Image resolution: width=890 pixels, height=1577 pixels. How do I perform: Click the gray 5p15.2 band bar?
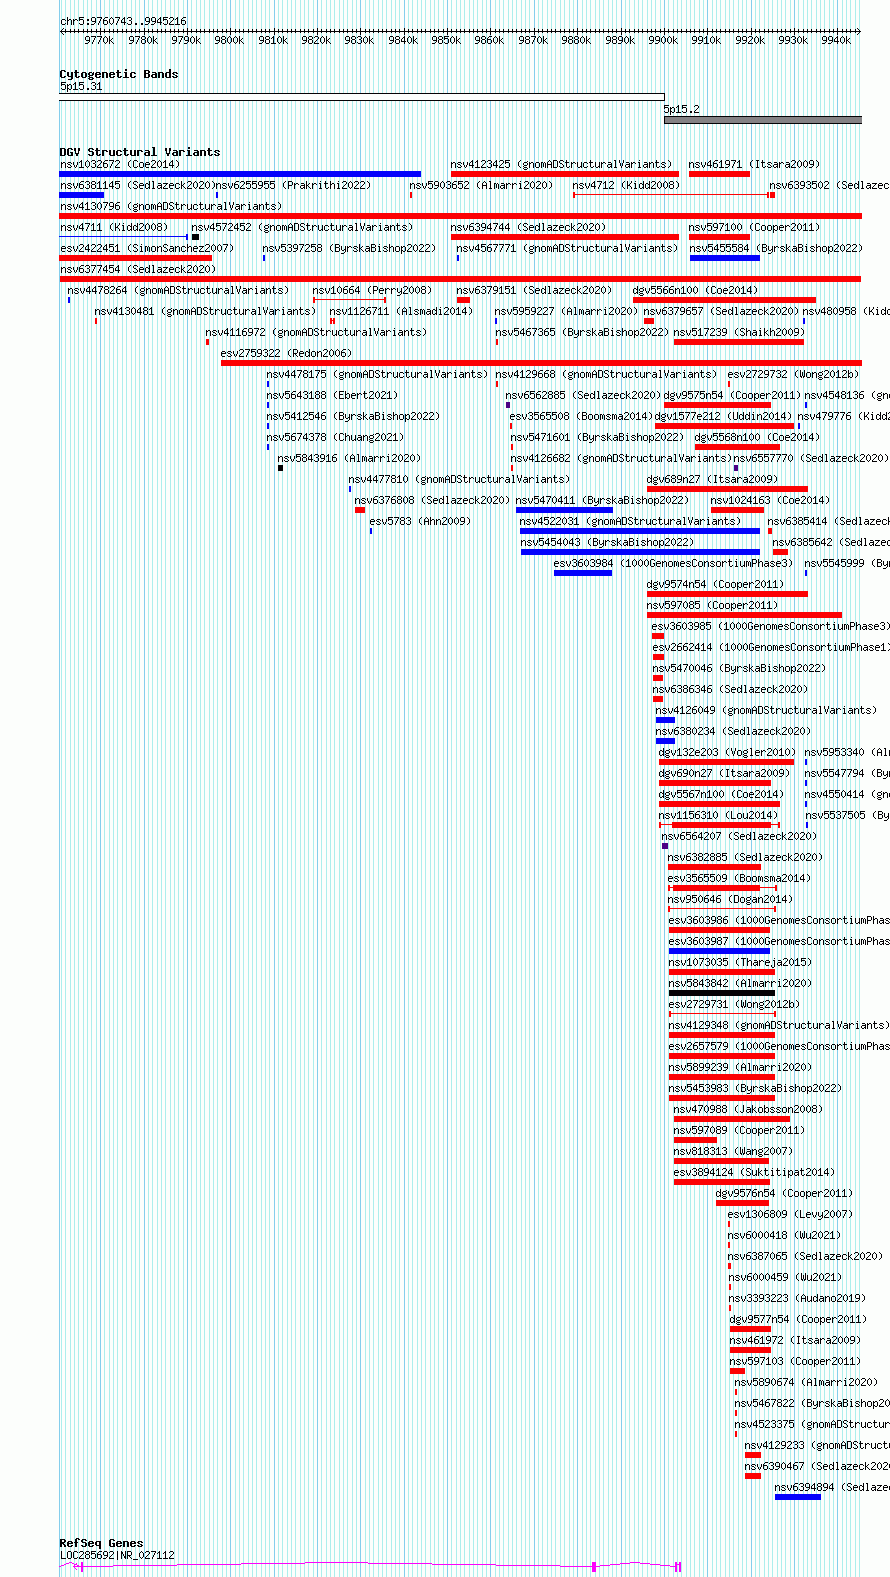763,120
